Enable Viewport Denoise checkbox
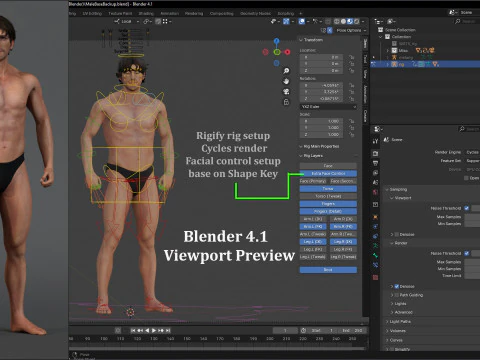Viewport: 480px width, 360px height. pyautogui.click(x=397, y=234)
